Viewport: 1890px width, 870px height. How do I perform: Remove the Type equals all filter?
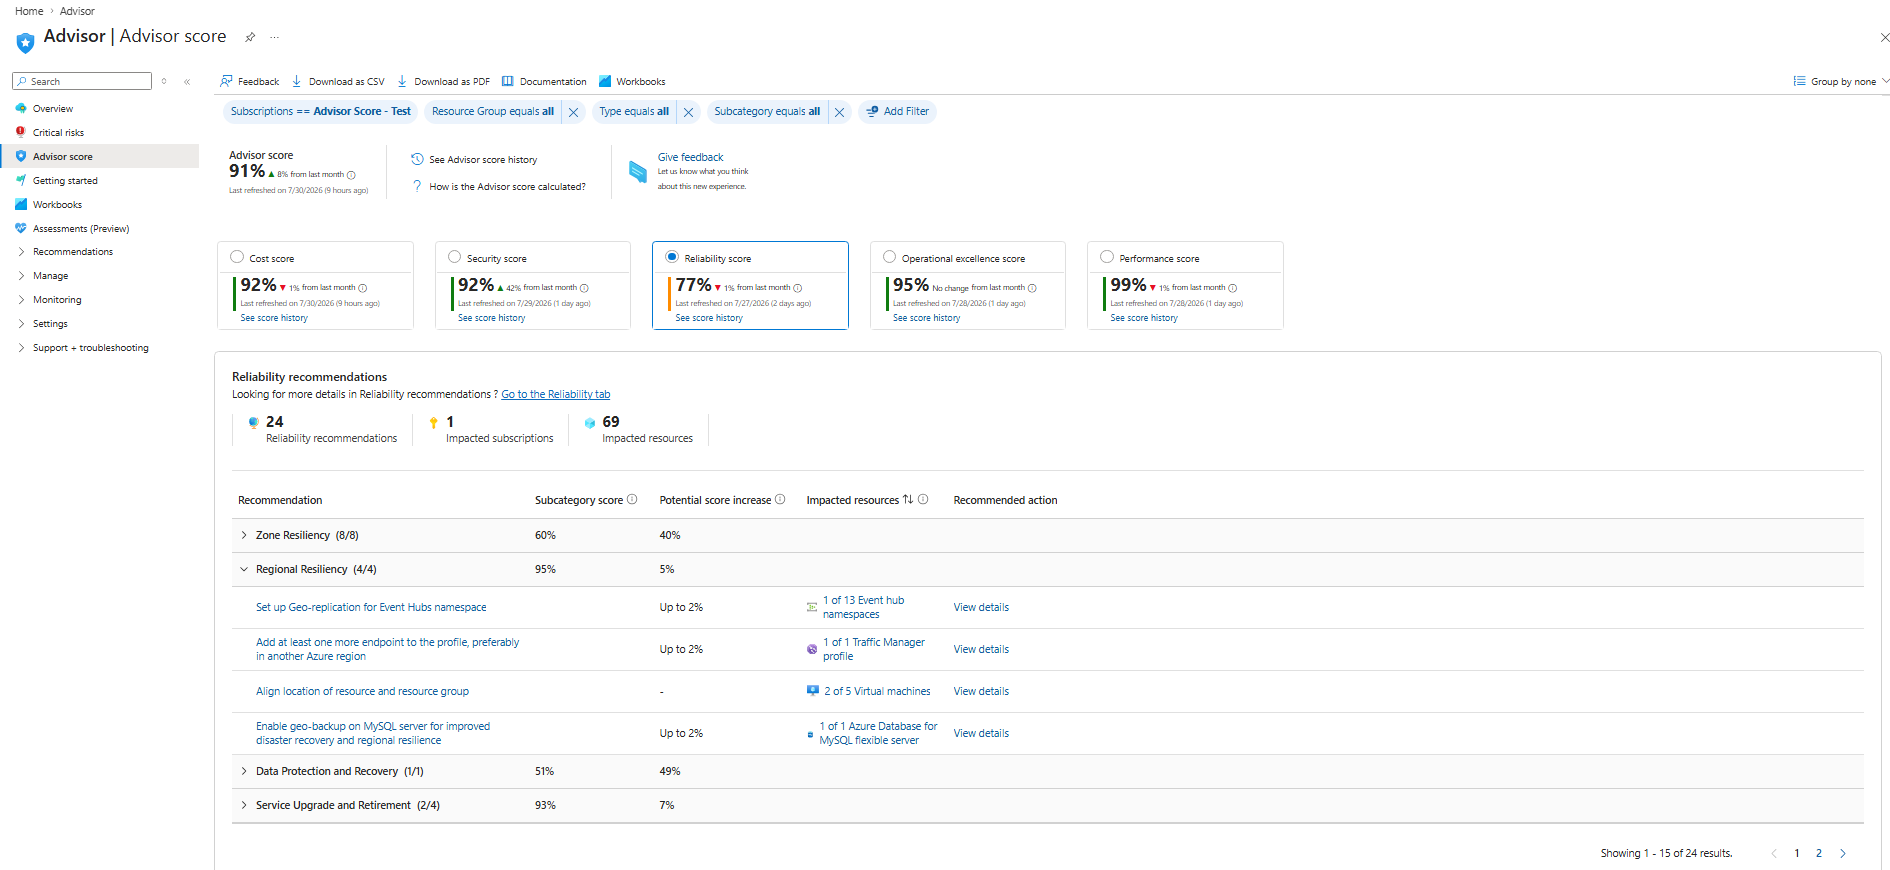tap(688, 112)
